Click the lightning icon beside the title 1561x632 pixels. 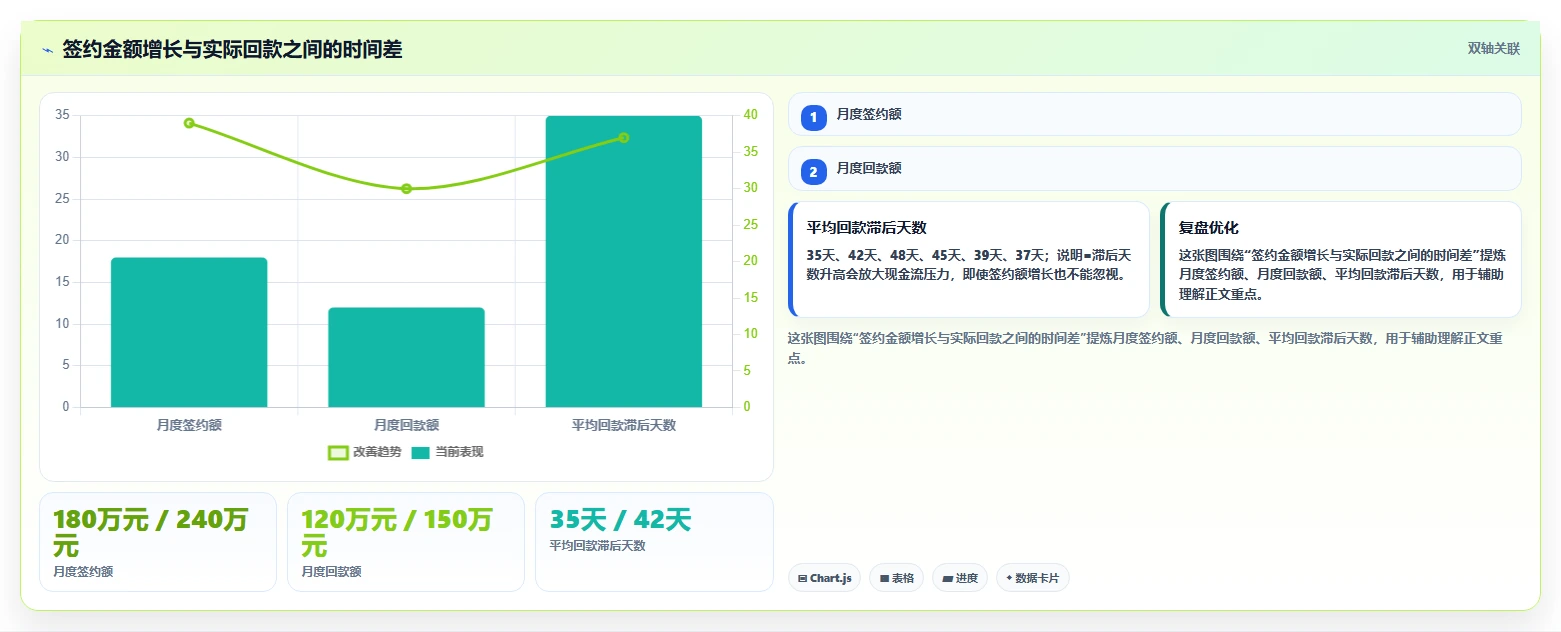pyautogui.click(x=47, y=50)
